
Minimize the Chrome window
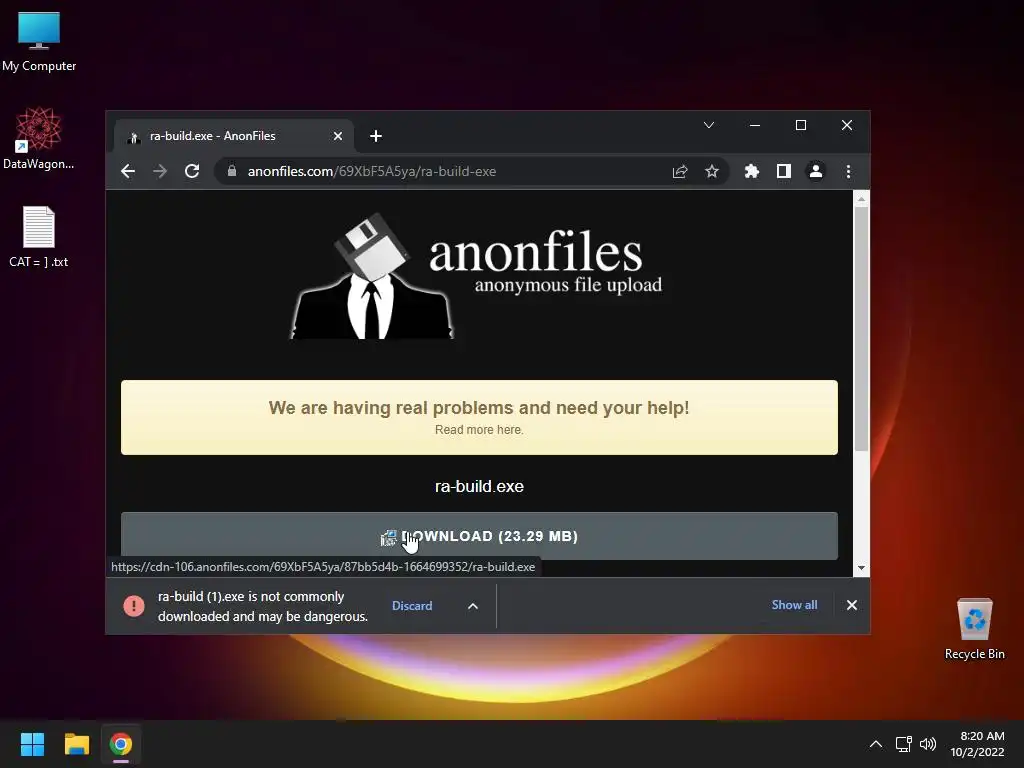755,125
